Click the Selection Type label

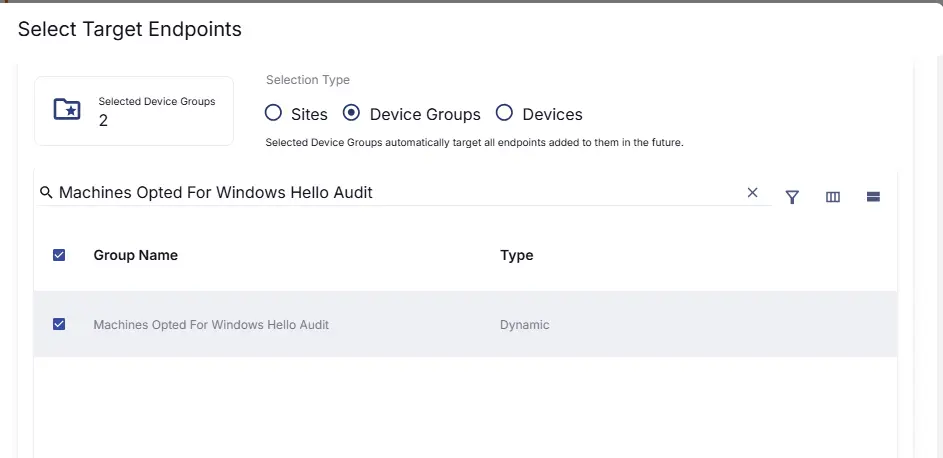pos(308,80)
